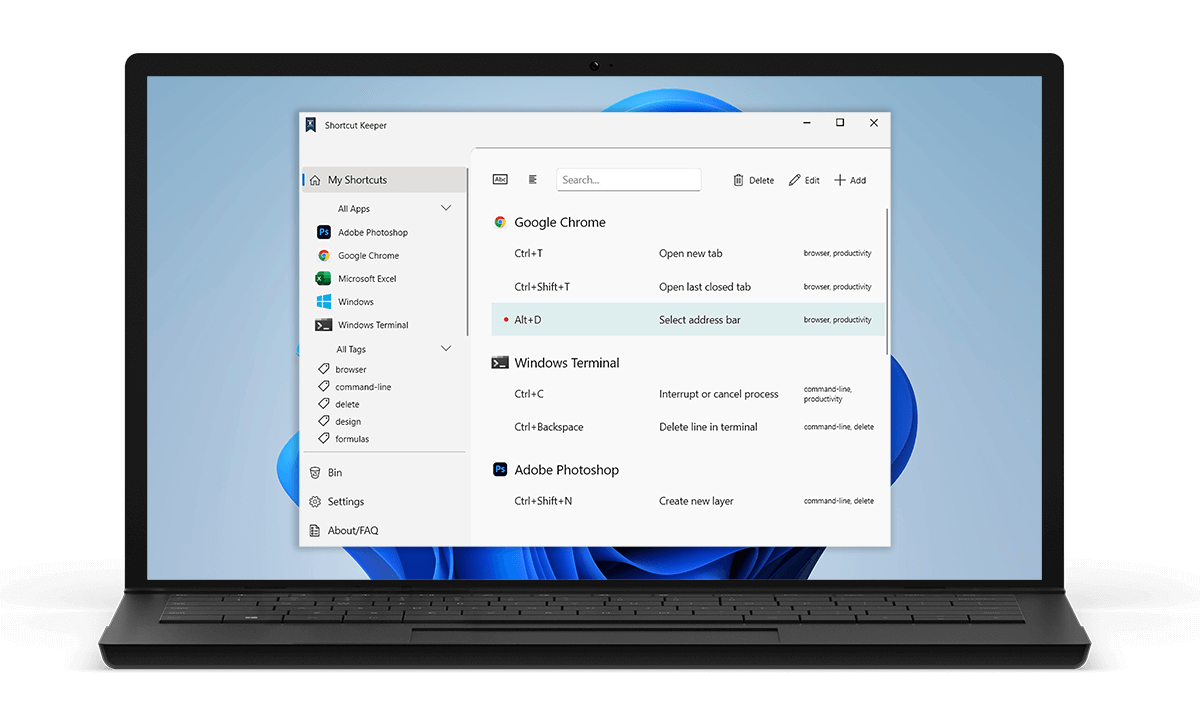Viewport: 1200px width, 725px height.
Task: Collapse the All Tags section chevron
Action: click(446, 349)
